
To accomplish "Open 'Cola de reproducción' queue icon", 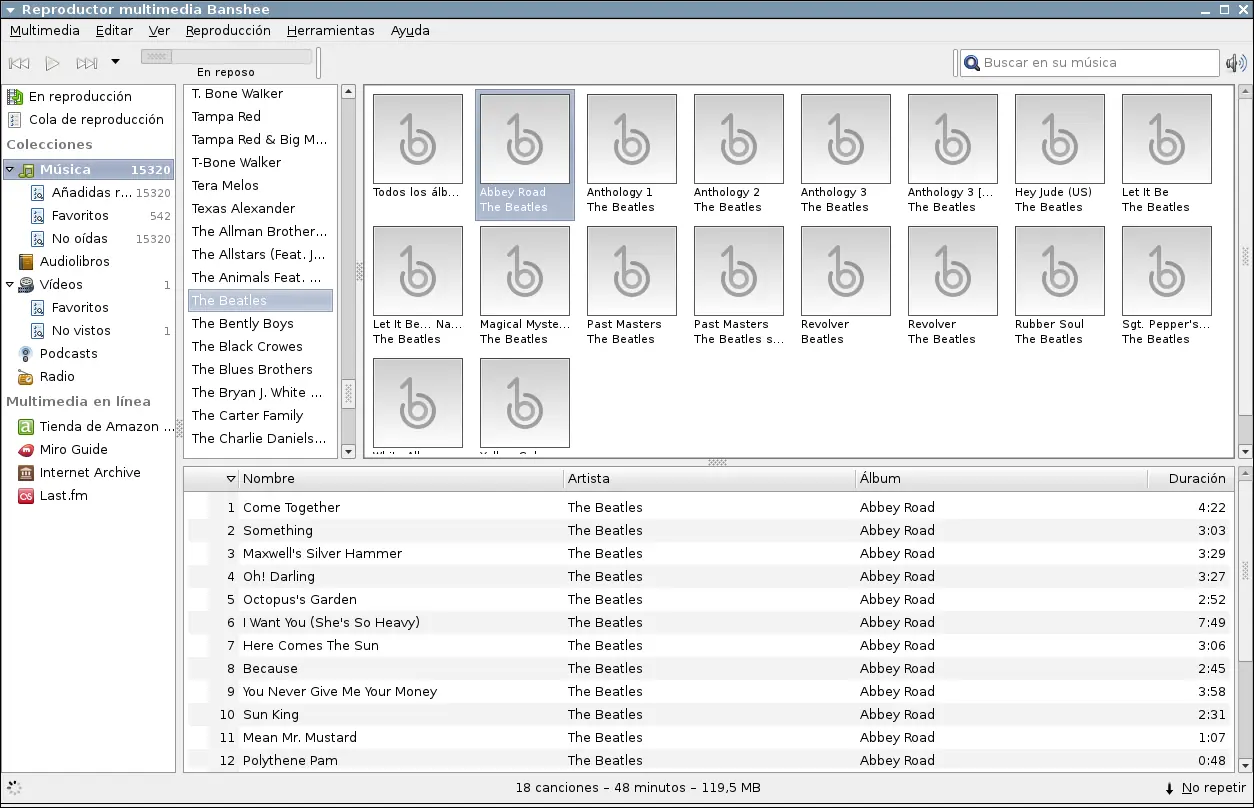I will point(15,120).
